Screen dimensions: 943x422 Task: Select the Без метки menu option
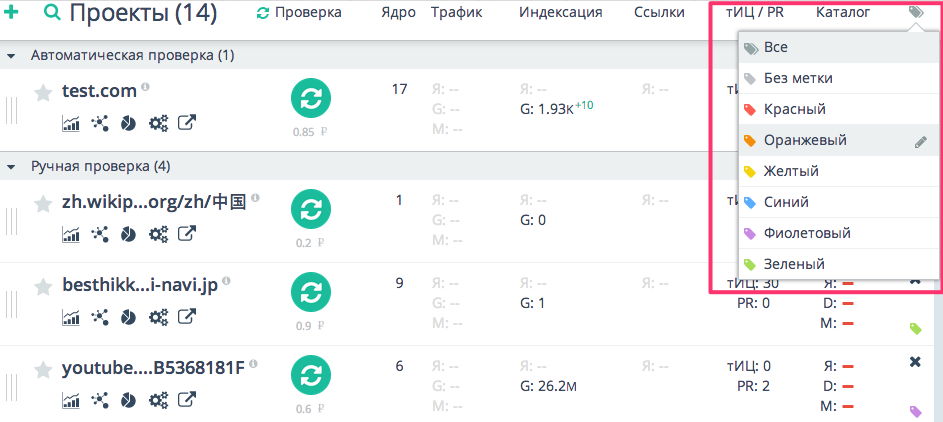click(x=797, y=78)
